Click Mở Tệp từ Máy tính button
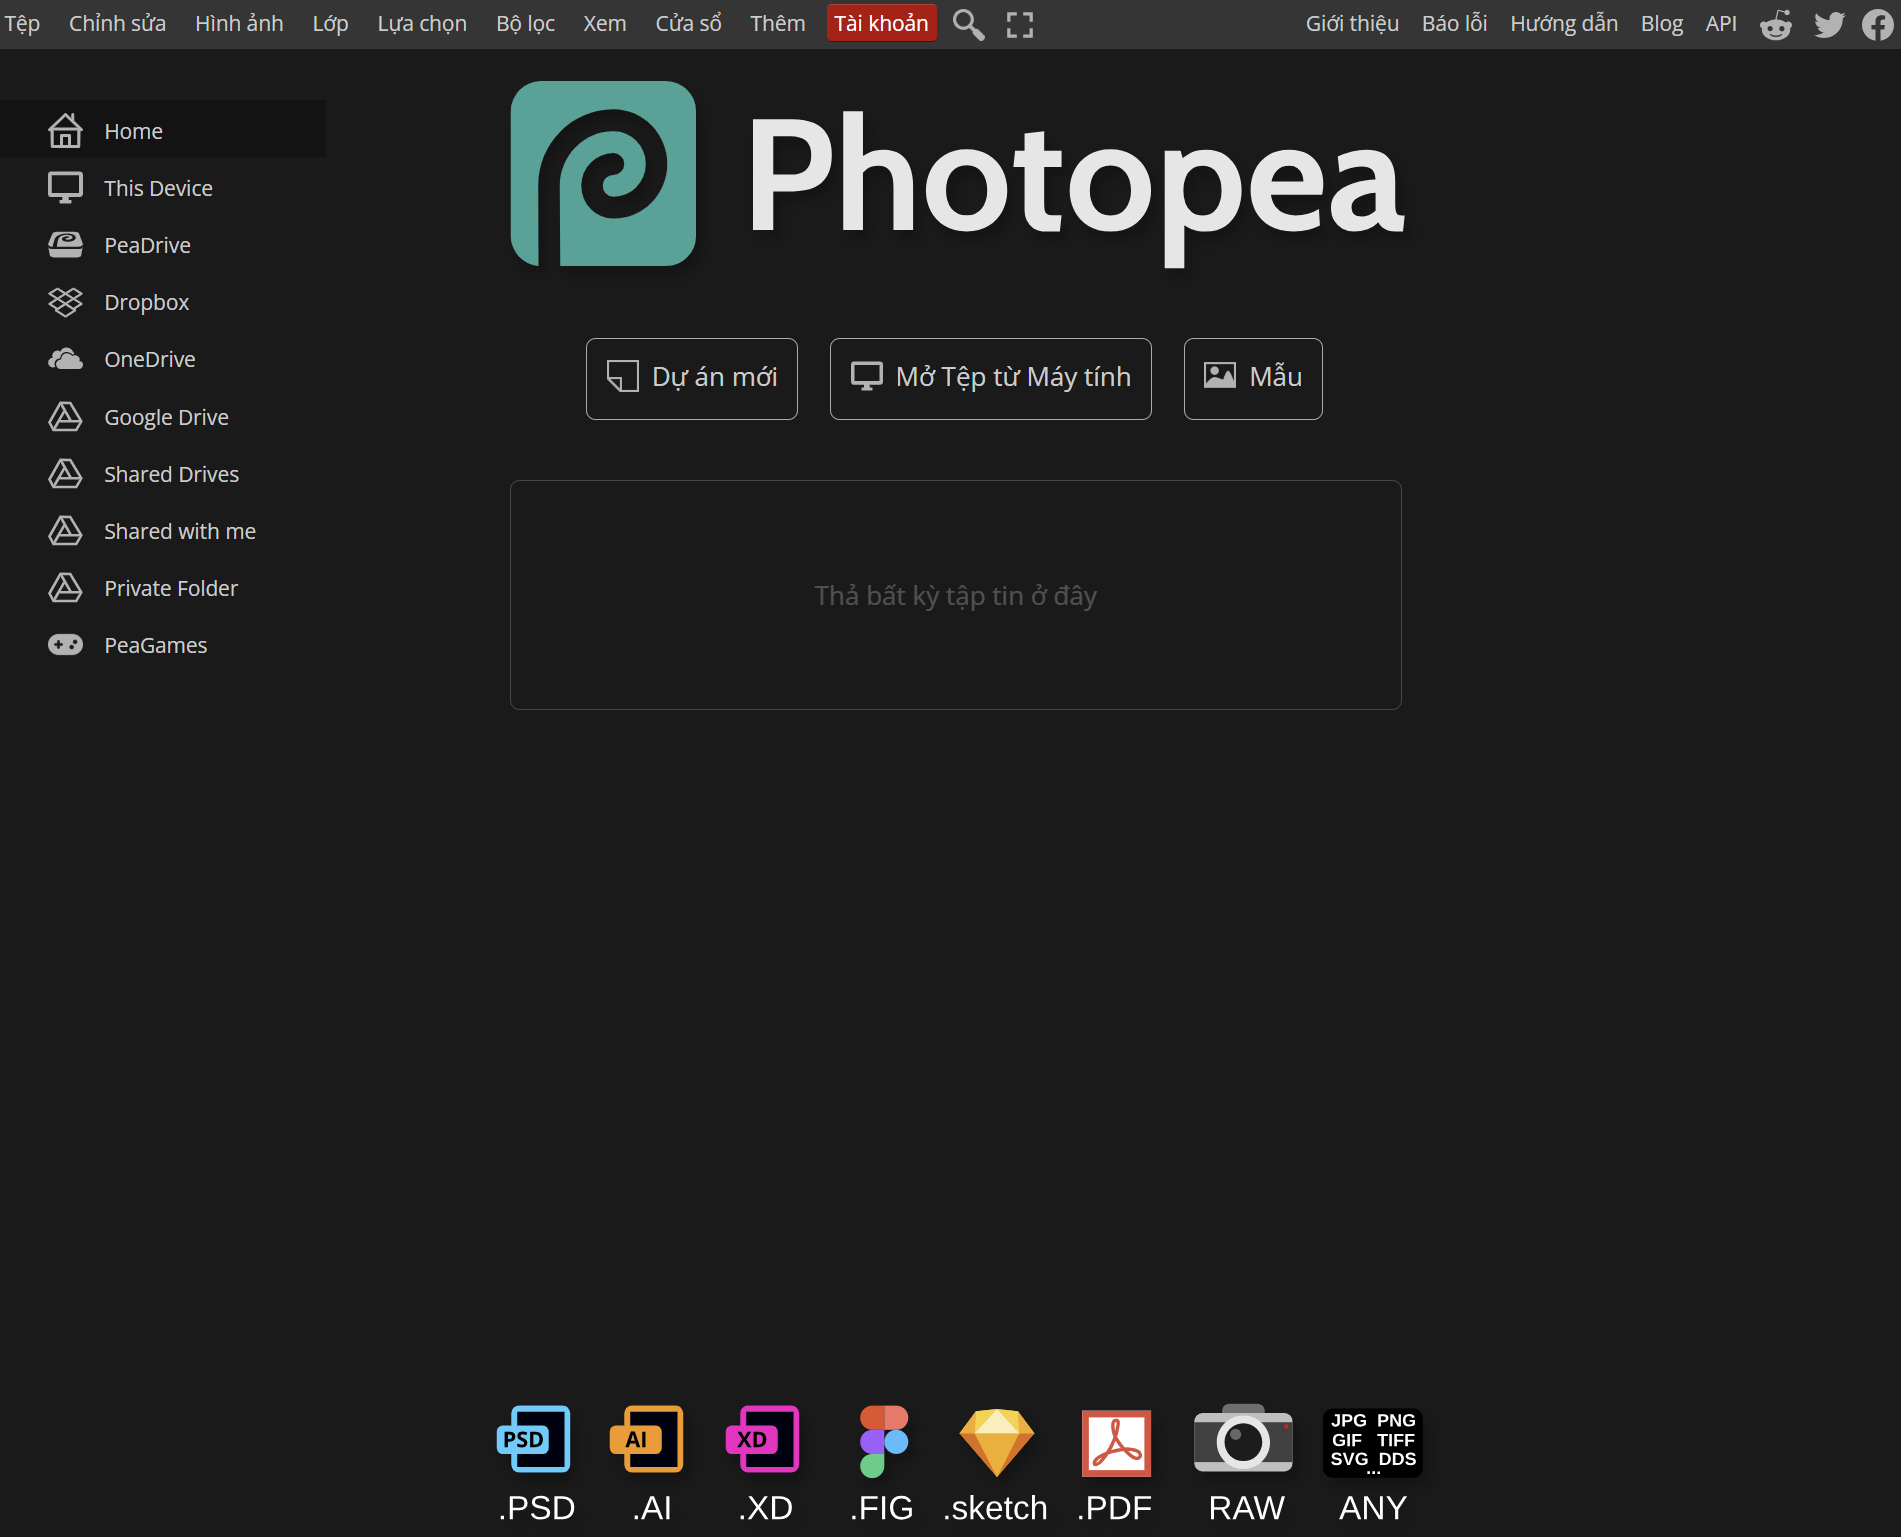The image size is (1901, 1537). [990, 378]
